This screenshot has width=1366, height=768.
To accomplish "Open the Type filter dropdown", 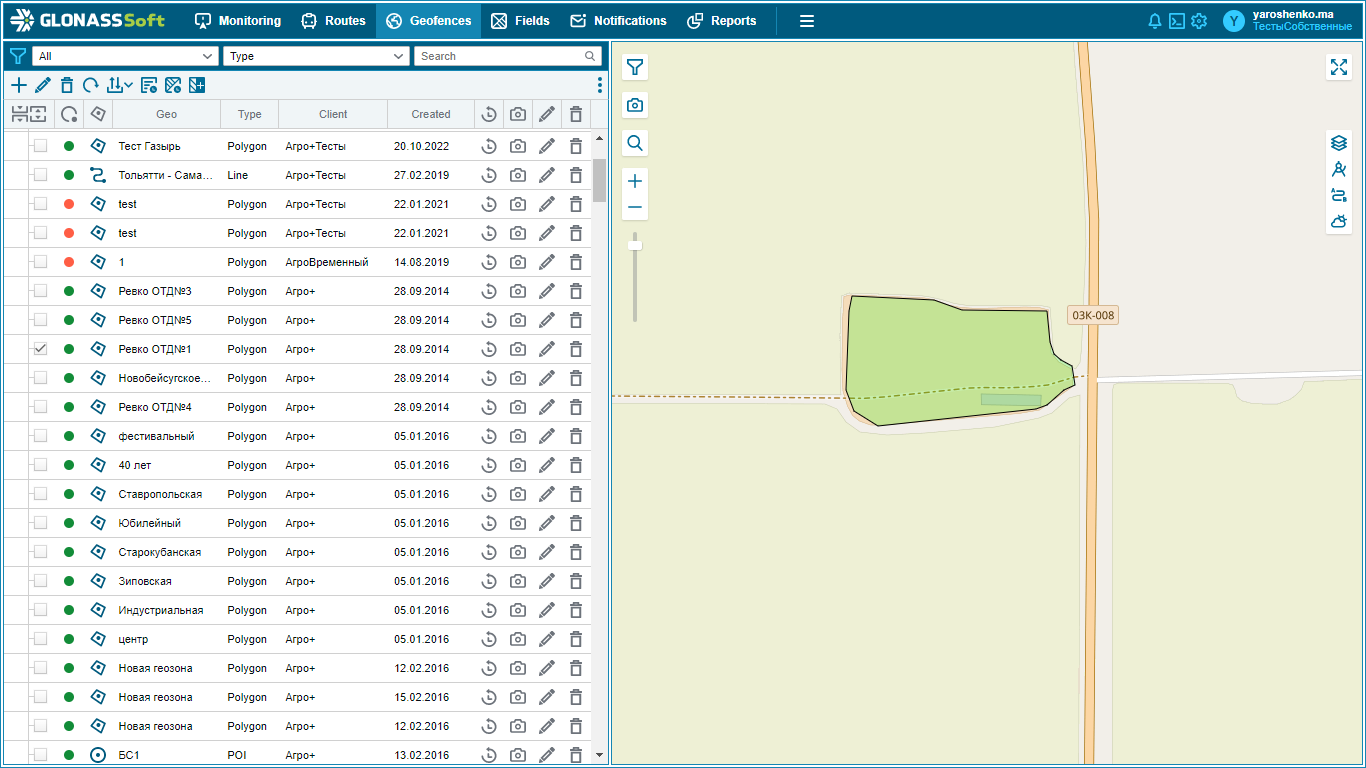I will [316, 56].
